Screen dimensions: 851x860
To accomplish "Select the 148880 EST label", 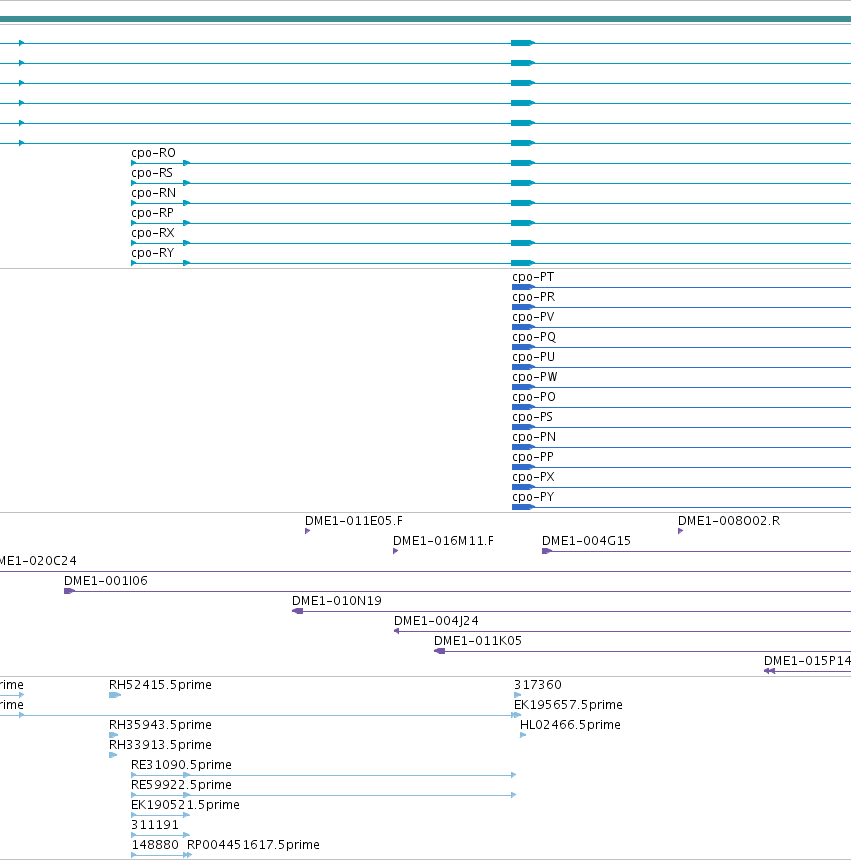I will click(x=155, y=845).
